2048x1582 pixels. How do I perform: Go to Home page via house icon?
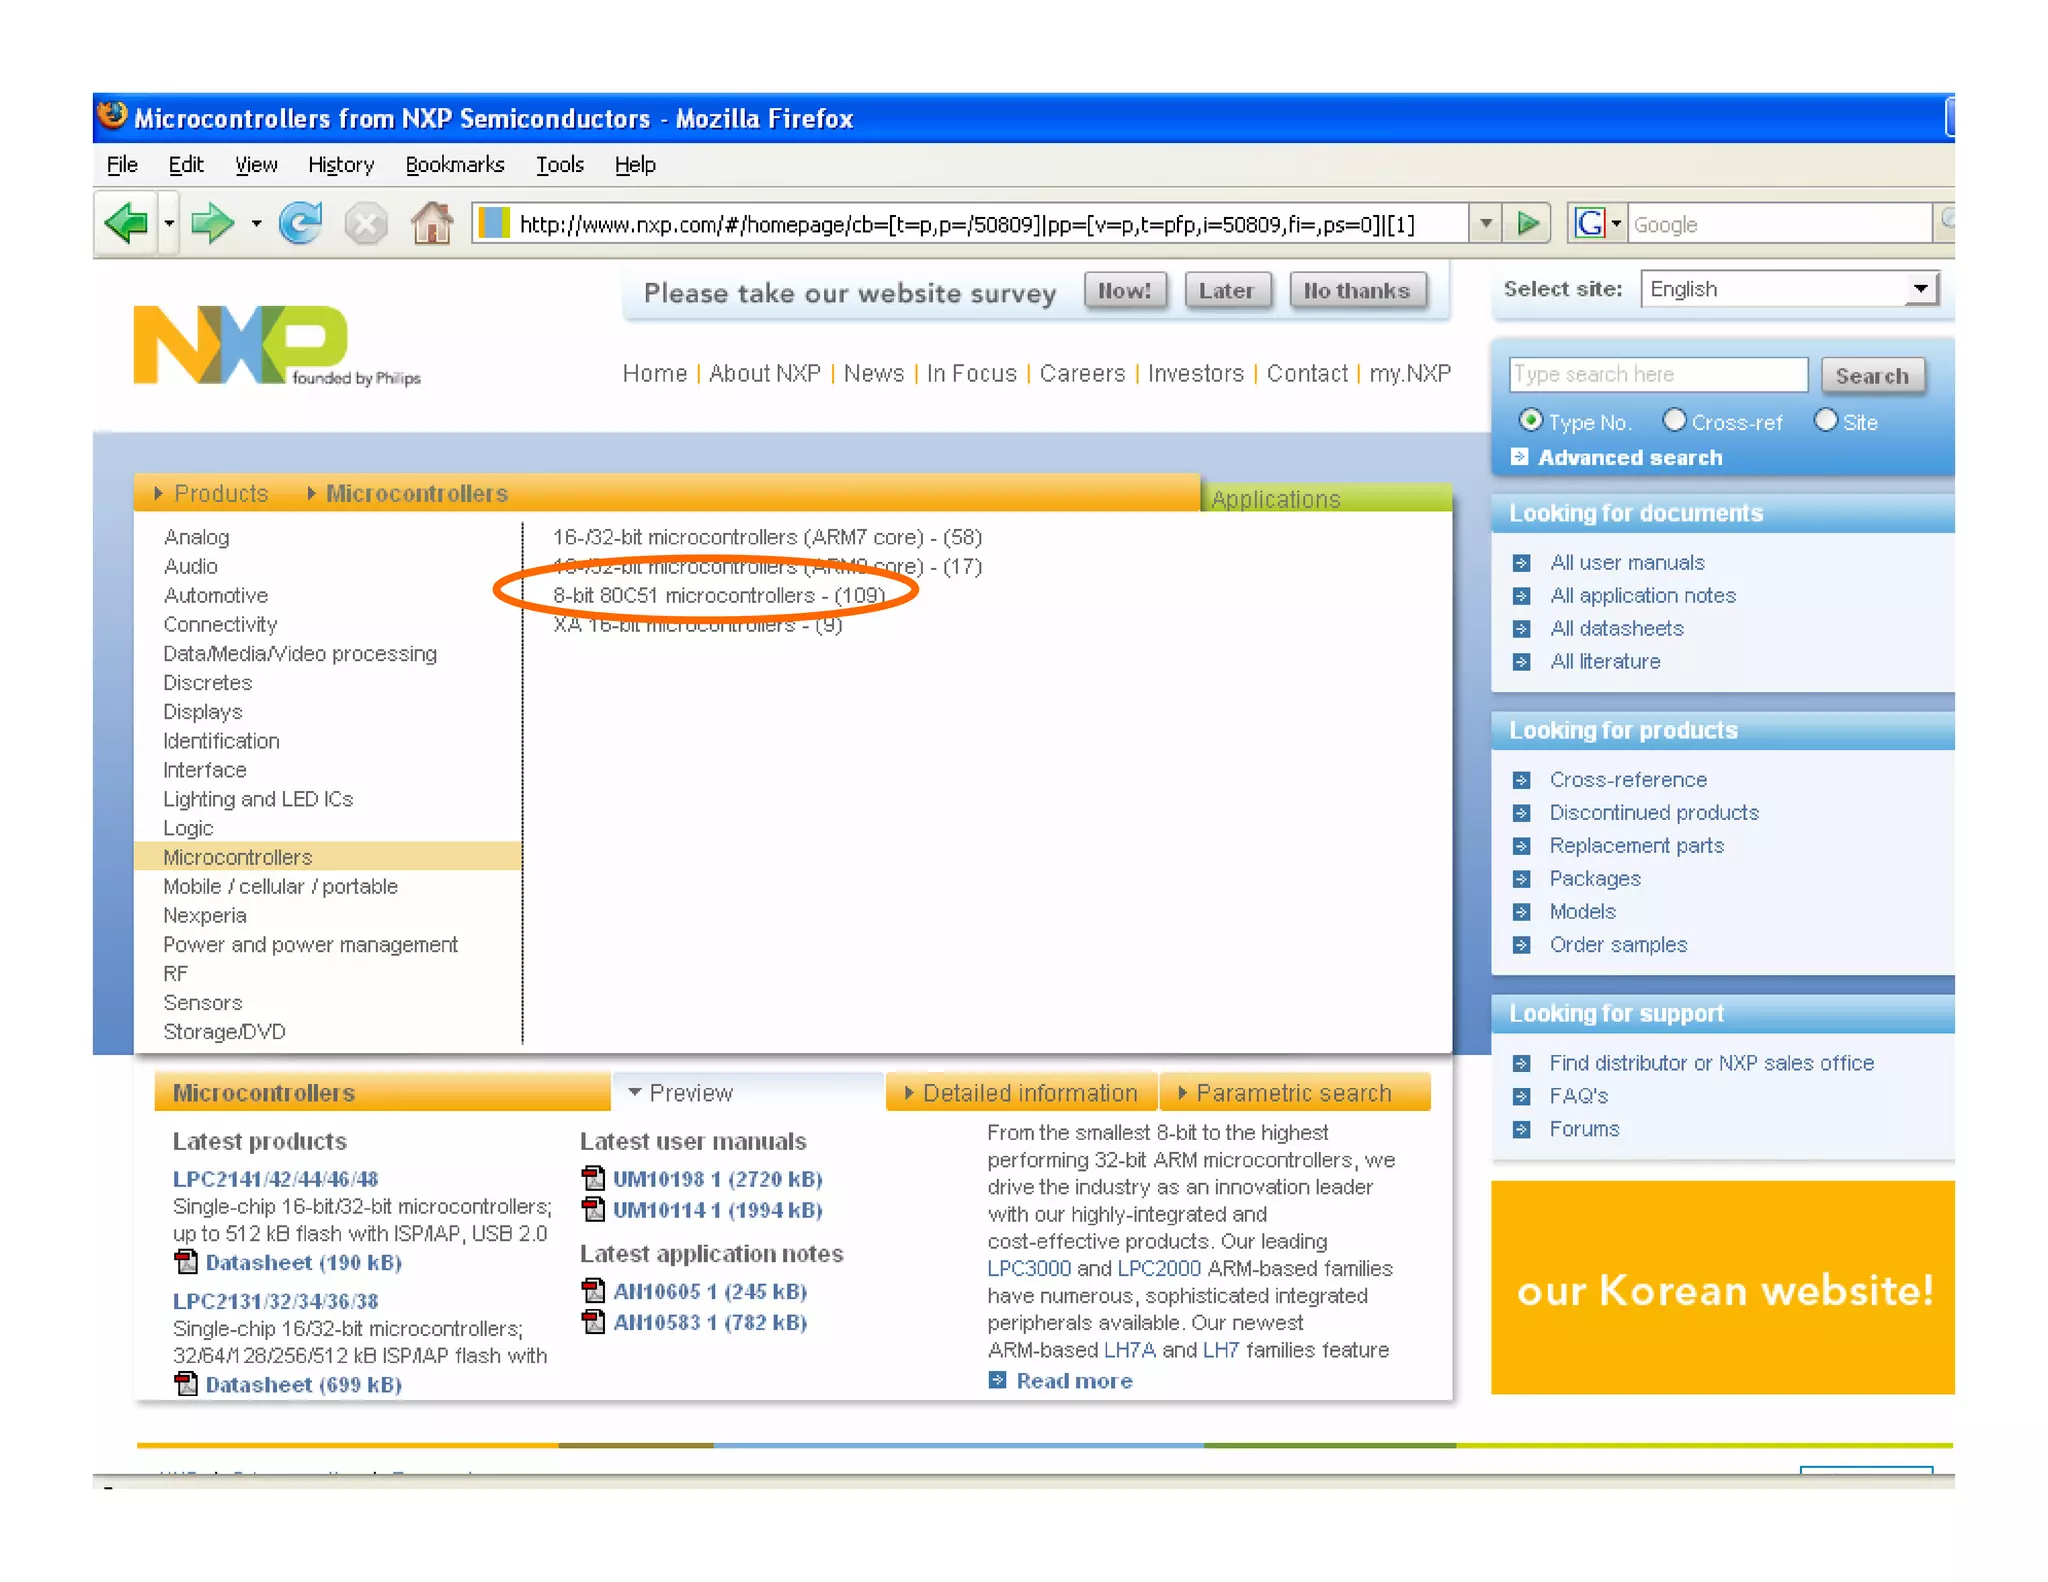tap(432, 223)
